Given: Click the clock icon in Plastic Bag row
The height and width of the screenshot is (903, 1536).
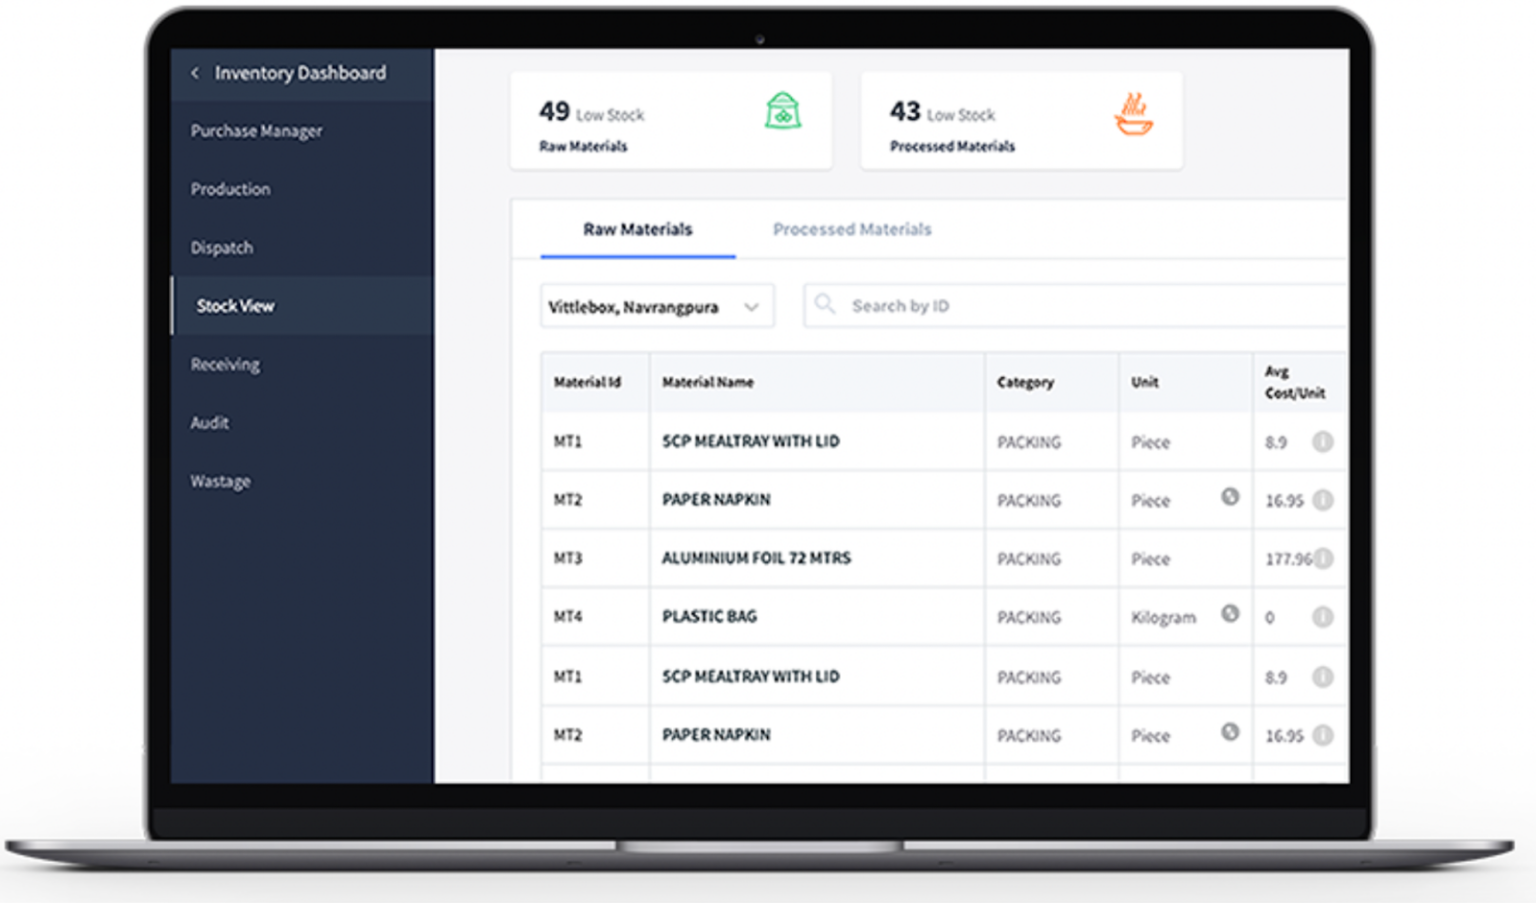Looking at the screenshot, I should [1230, 614].
